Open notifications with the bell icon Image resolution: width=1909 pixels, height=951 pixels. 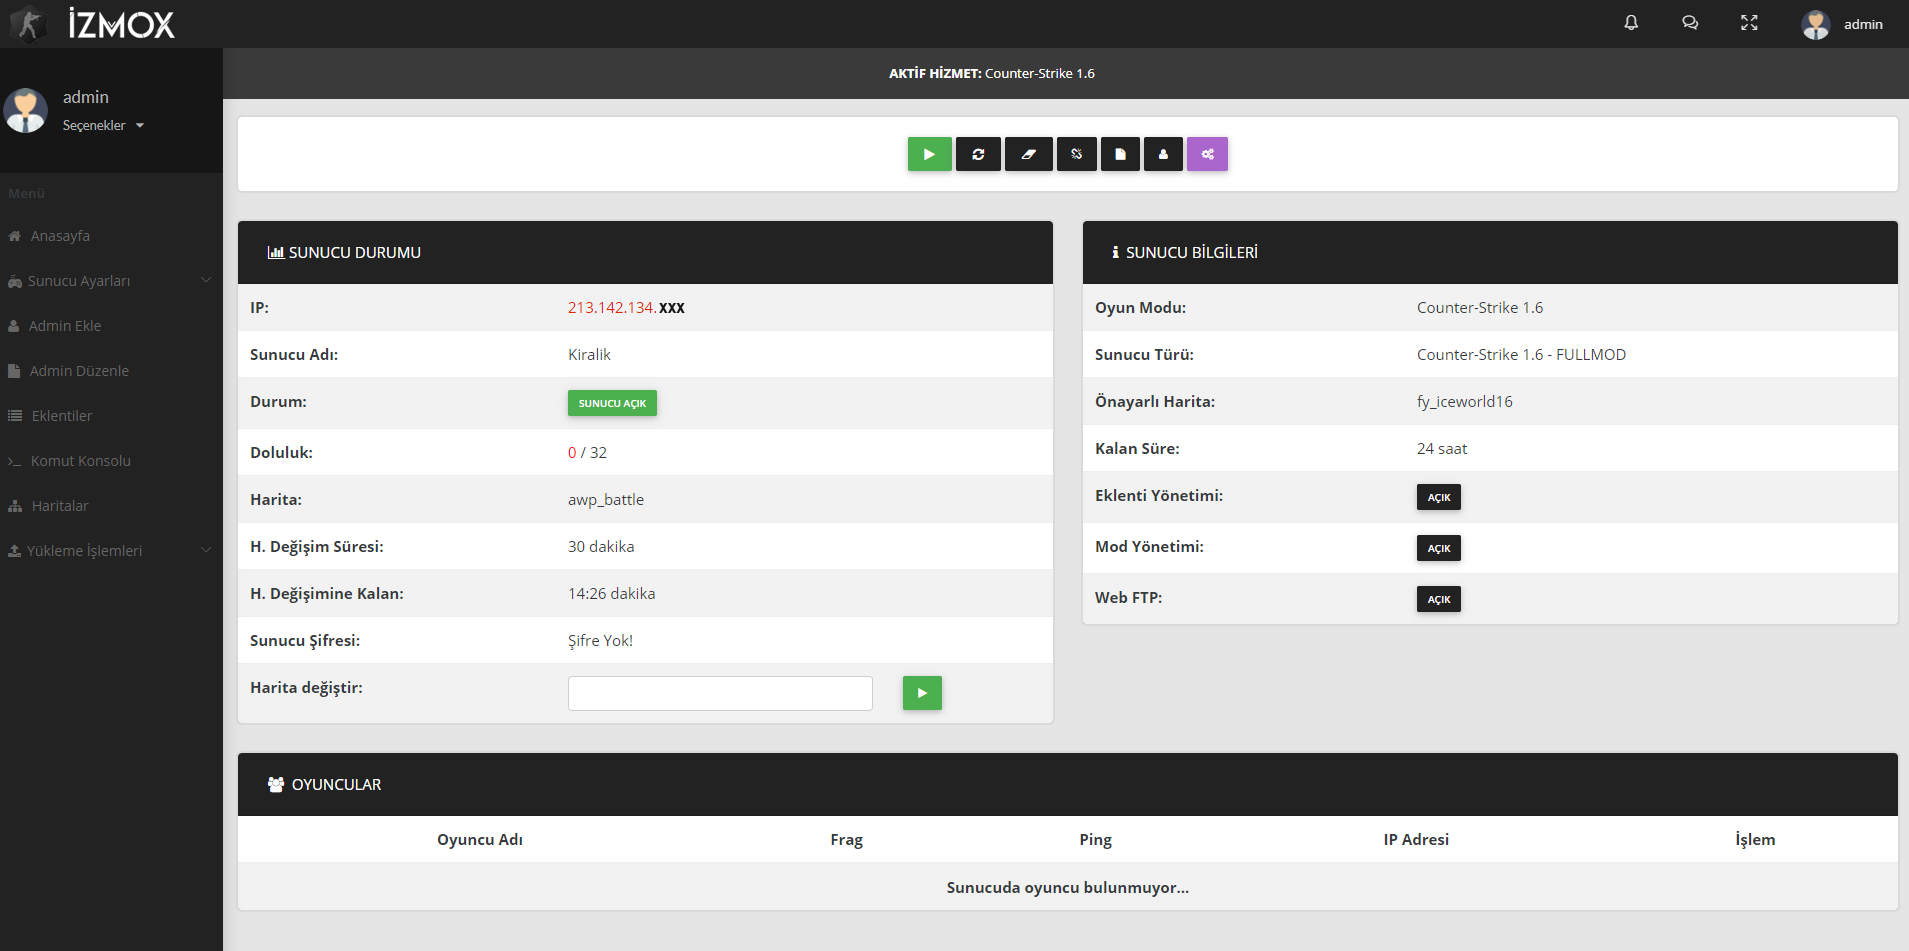click(x=1631, y=22)
